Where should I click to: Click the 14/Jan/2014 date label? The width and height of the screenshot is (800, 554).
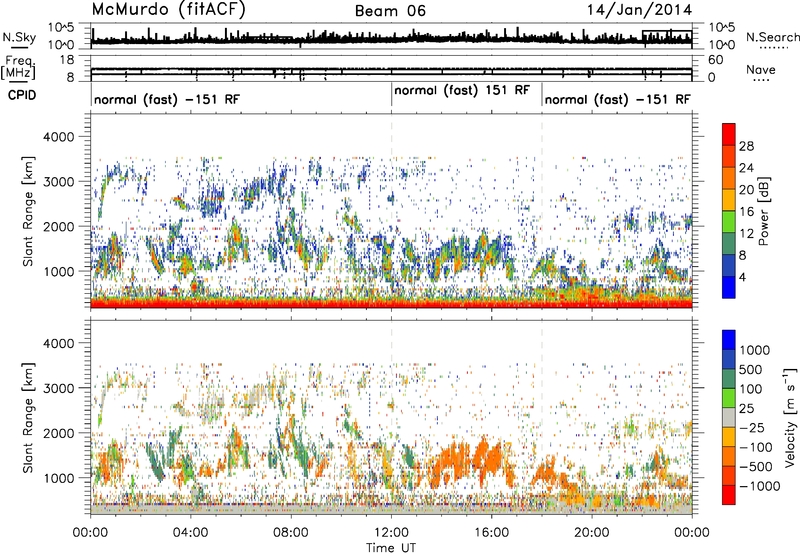(639, 10)
